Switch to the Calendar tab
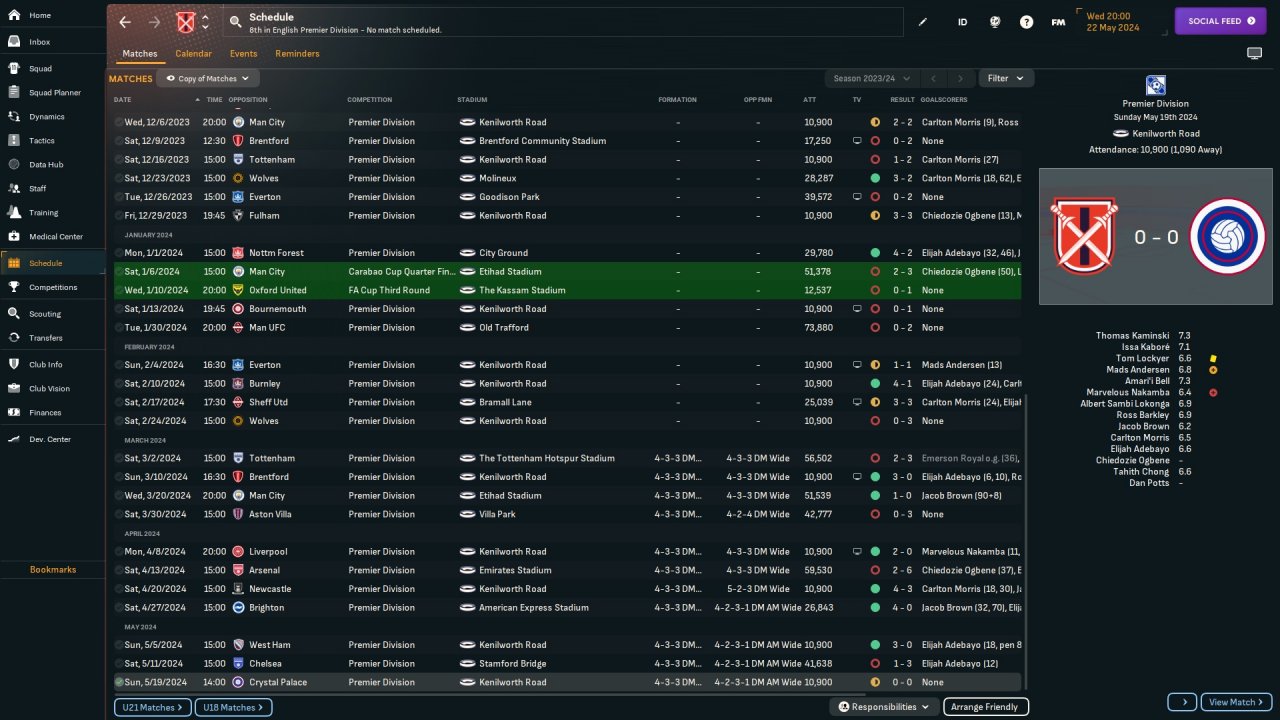 click(193, 54)
